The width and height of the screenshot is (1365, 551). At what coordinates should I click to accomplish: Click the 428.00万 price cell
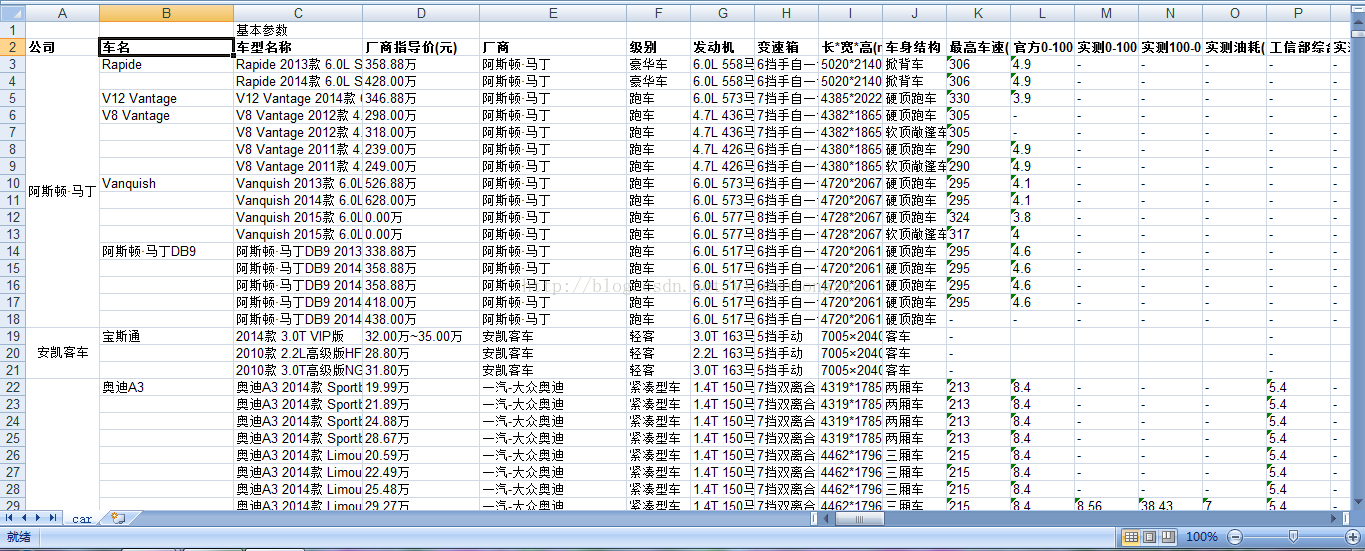pos(421,81)
